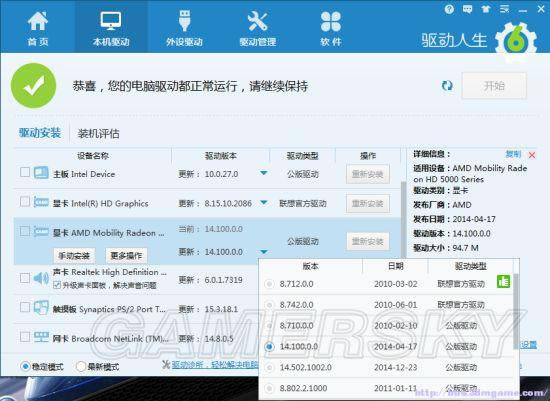Click the skin shirt icon
The width and height of the screenshot is (550, 401).
tap(486, 9)
